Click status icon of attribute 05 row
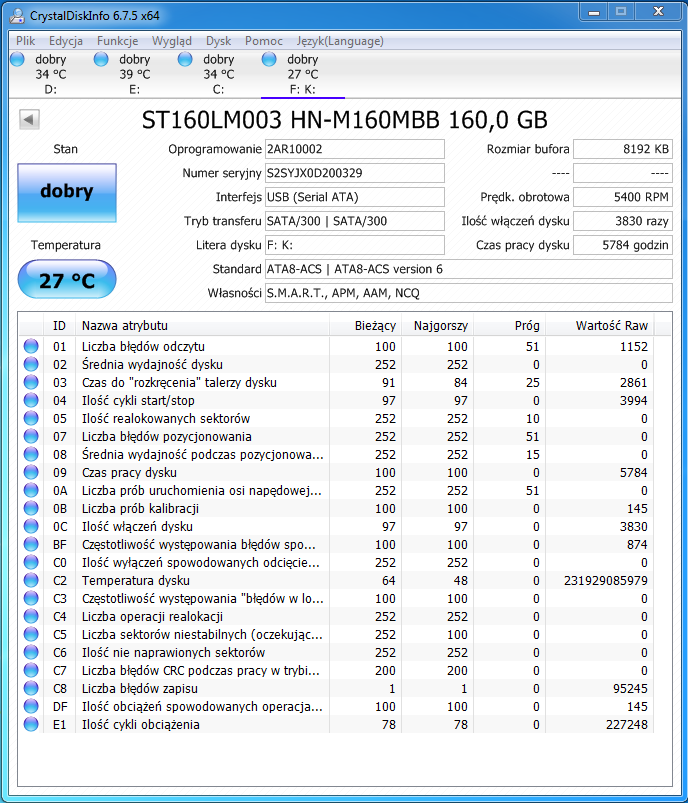 pyautogui.click(x=31, y=418)
